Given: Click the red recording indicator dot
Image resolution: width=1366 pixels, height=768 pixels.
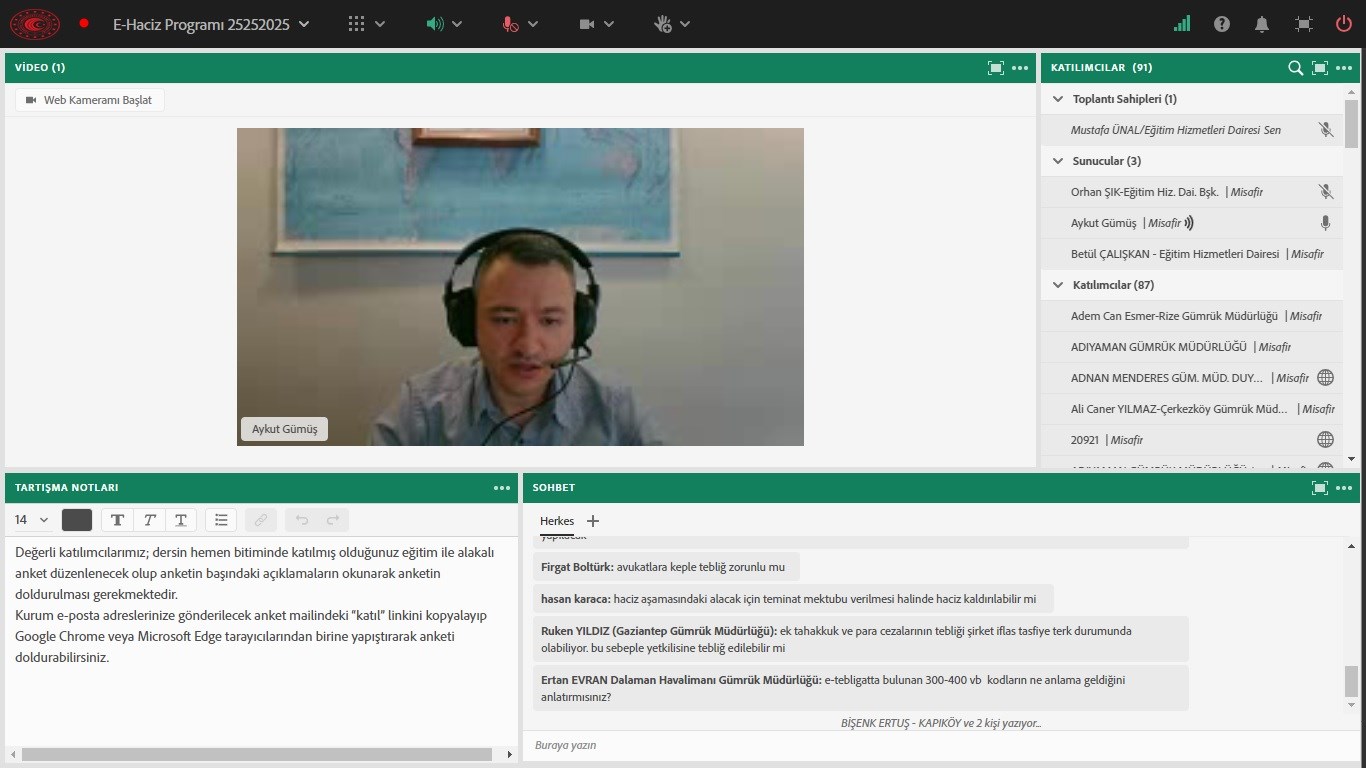Looking at the screenshot, I should pos(84,23).
